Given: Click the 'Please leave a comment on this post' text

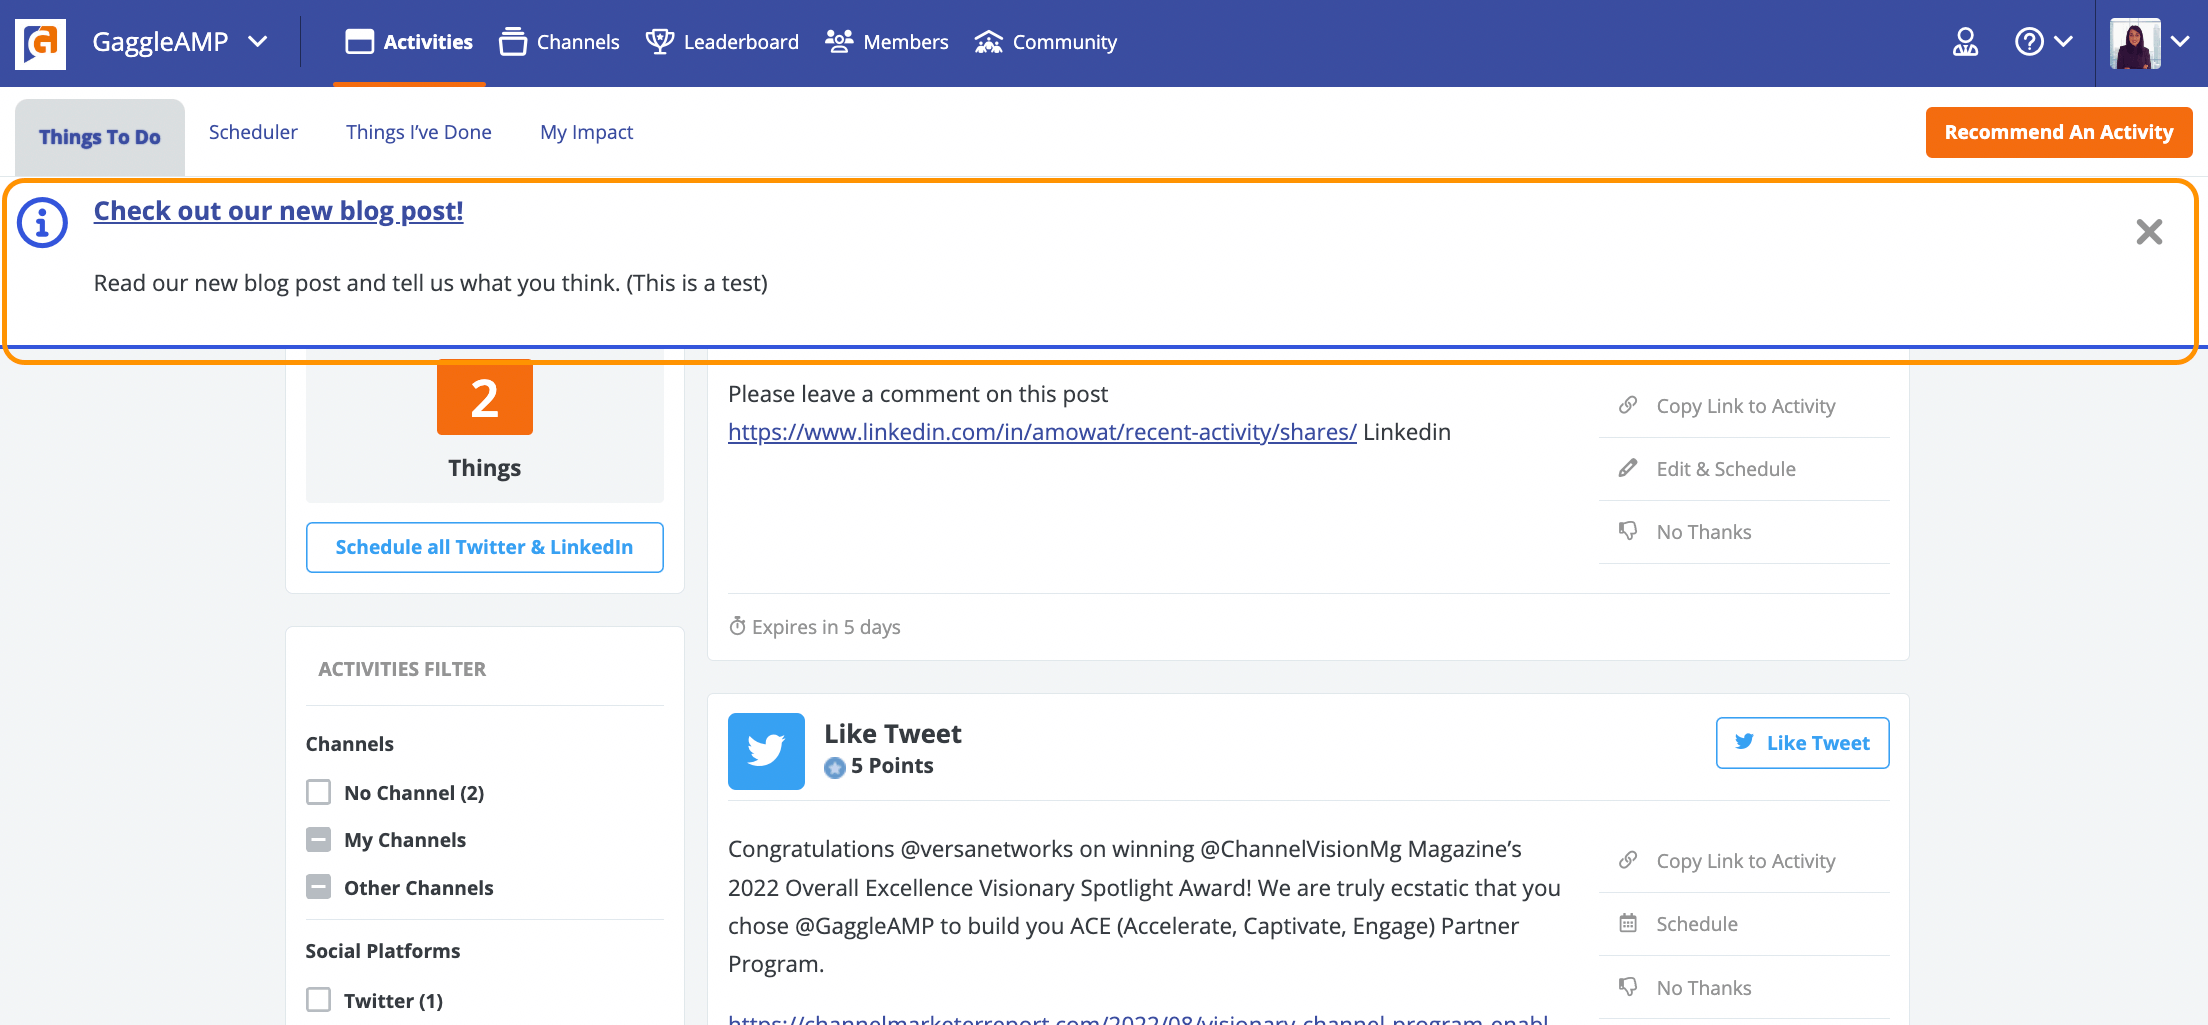Looking at the screenshot, I should (918, 394).
